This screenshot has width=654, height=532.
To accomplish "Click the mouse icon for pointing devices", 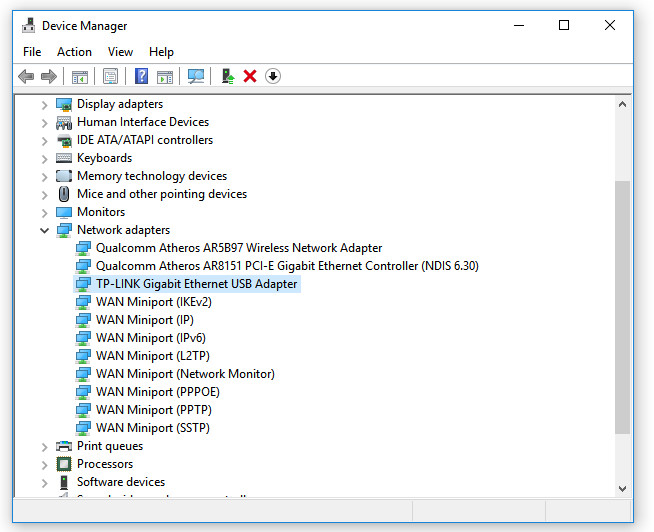I will click(x=64, y=194).
